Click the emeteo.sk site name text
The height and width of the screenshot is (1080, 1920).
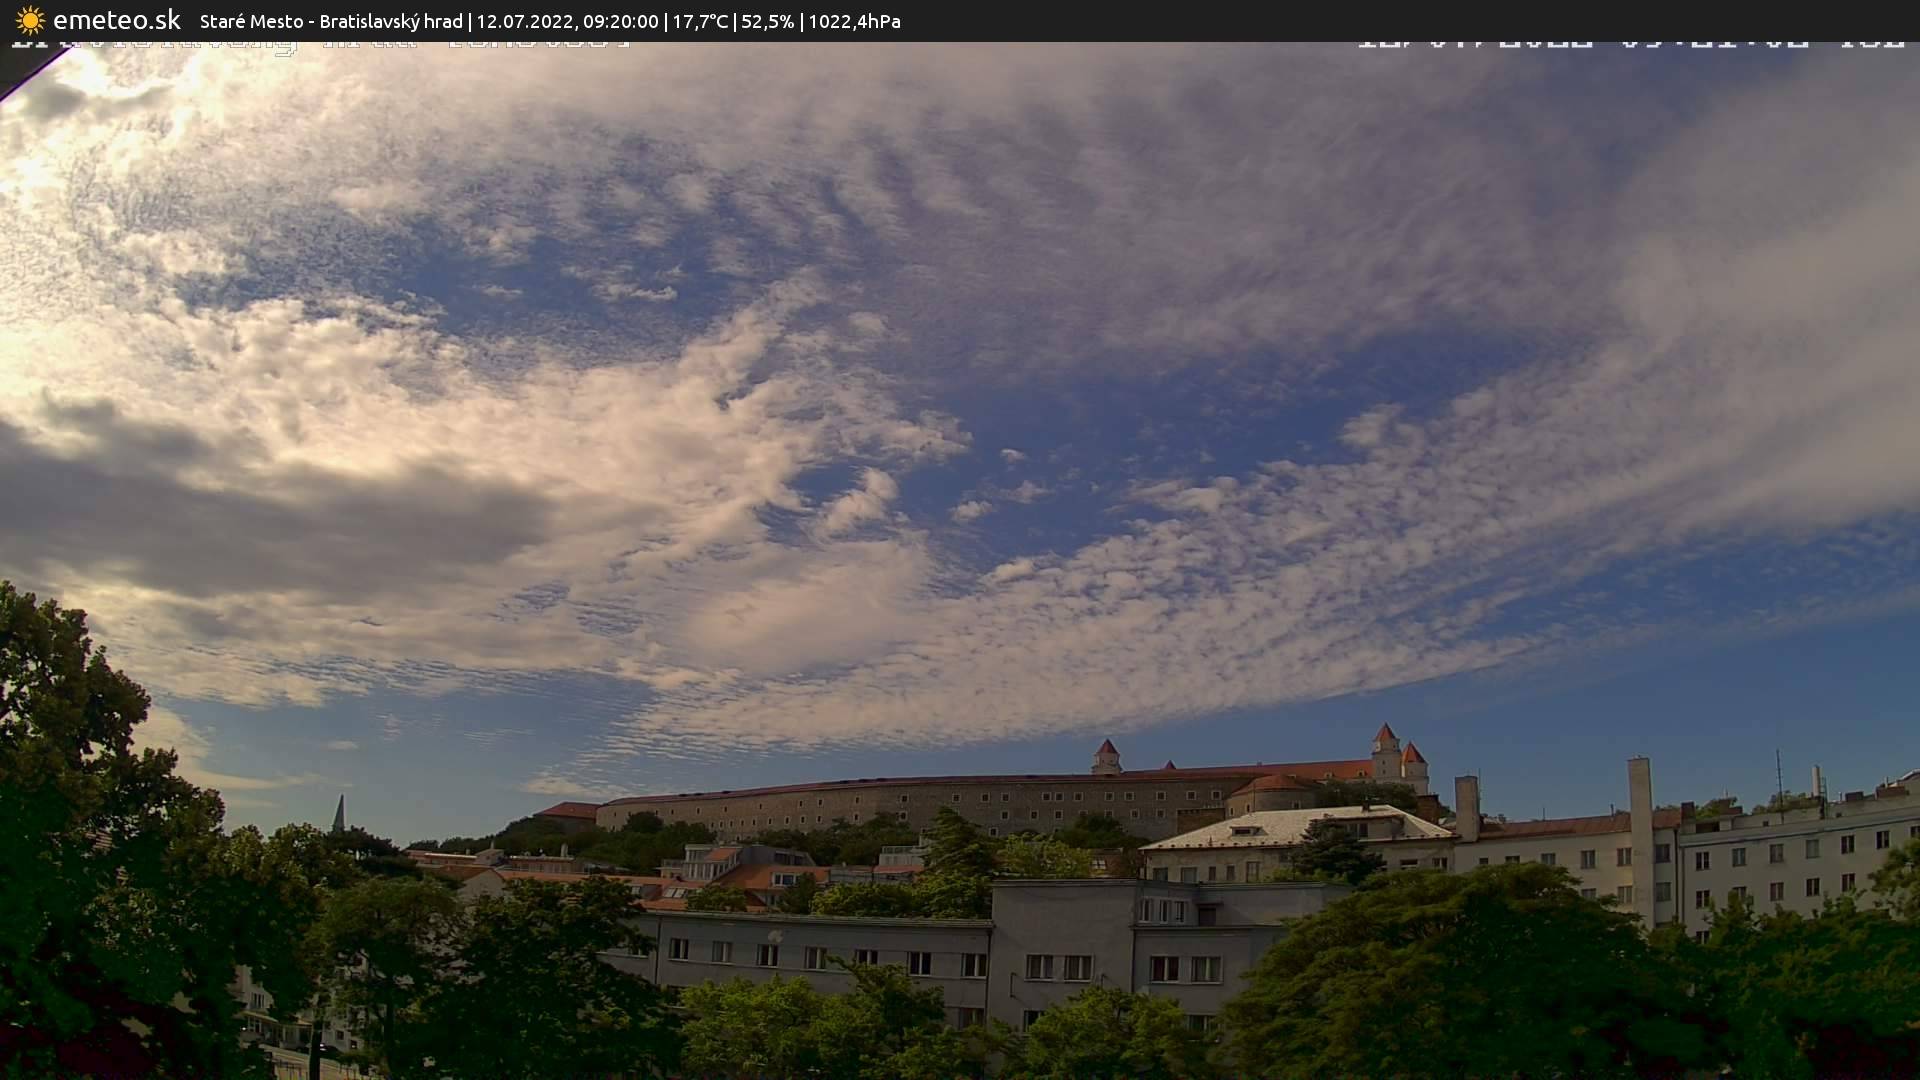(x=116, y=20)
